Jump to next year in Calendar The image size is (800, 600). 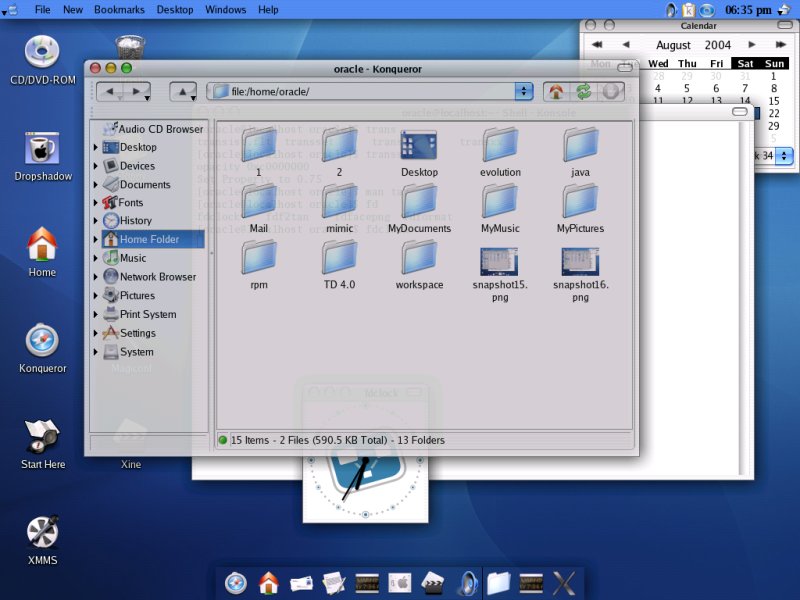(781, 45)
